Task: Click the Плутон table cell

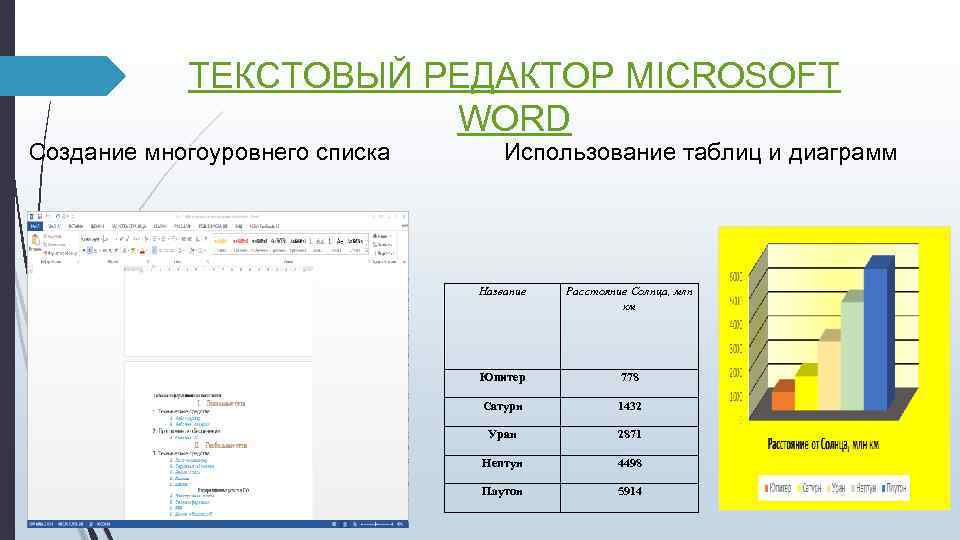Action: click(502, 498)
